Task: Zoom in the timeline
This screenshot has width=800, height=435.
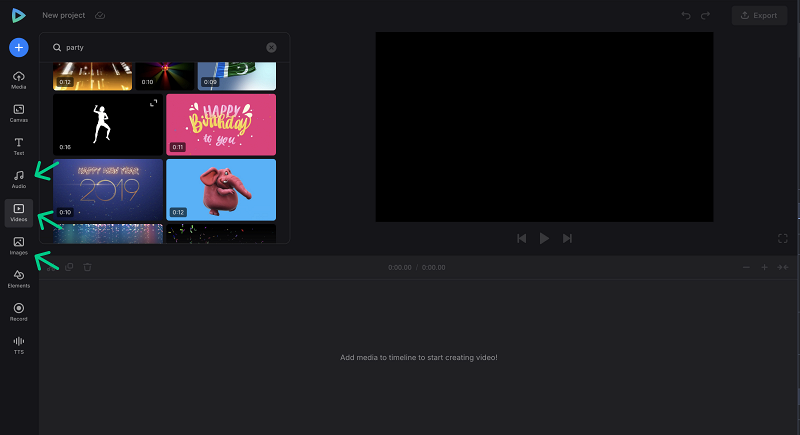Action: (764, 267)
